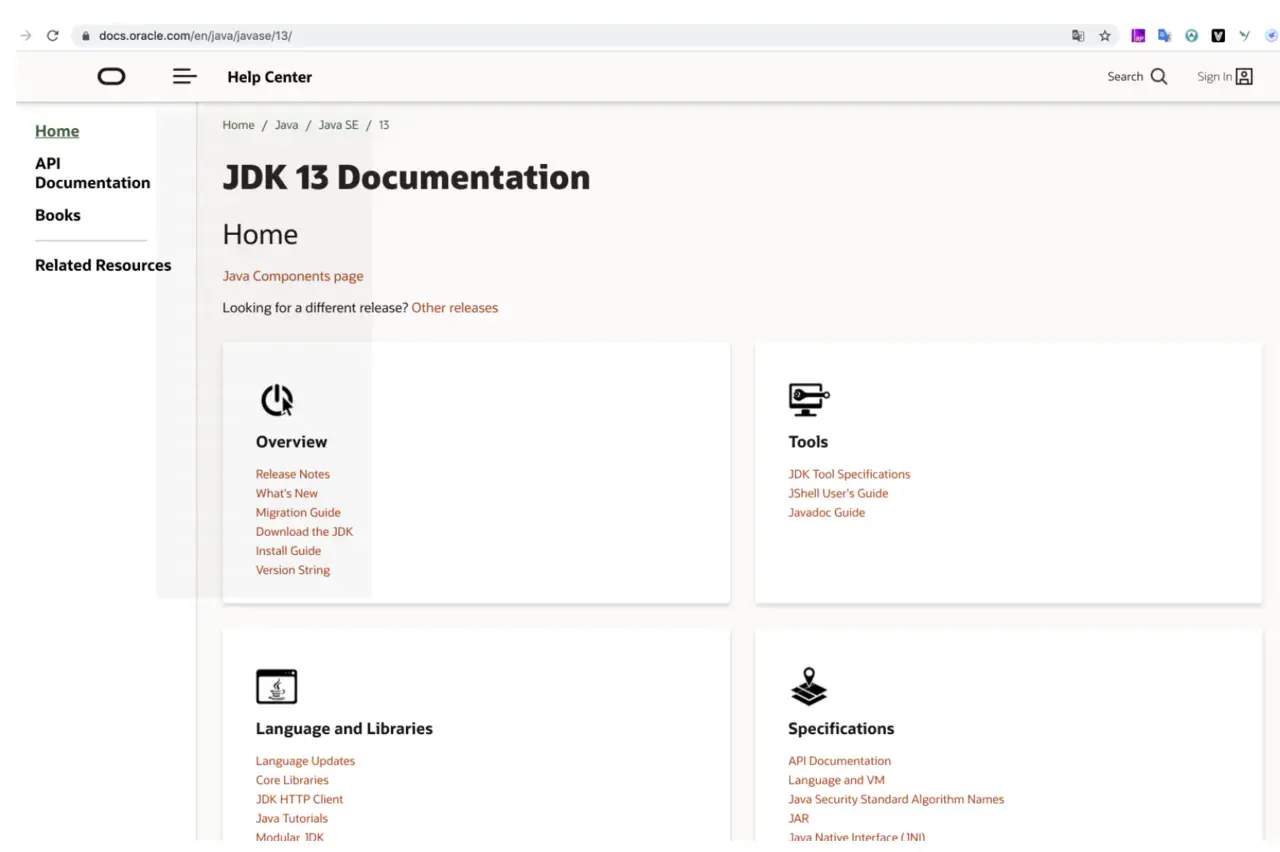Open Books in the sidebar
Viewport: 1280px width, 852px height.
click(x=58, y=215)
